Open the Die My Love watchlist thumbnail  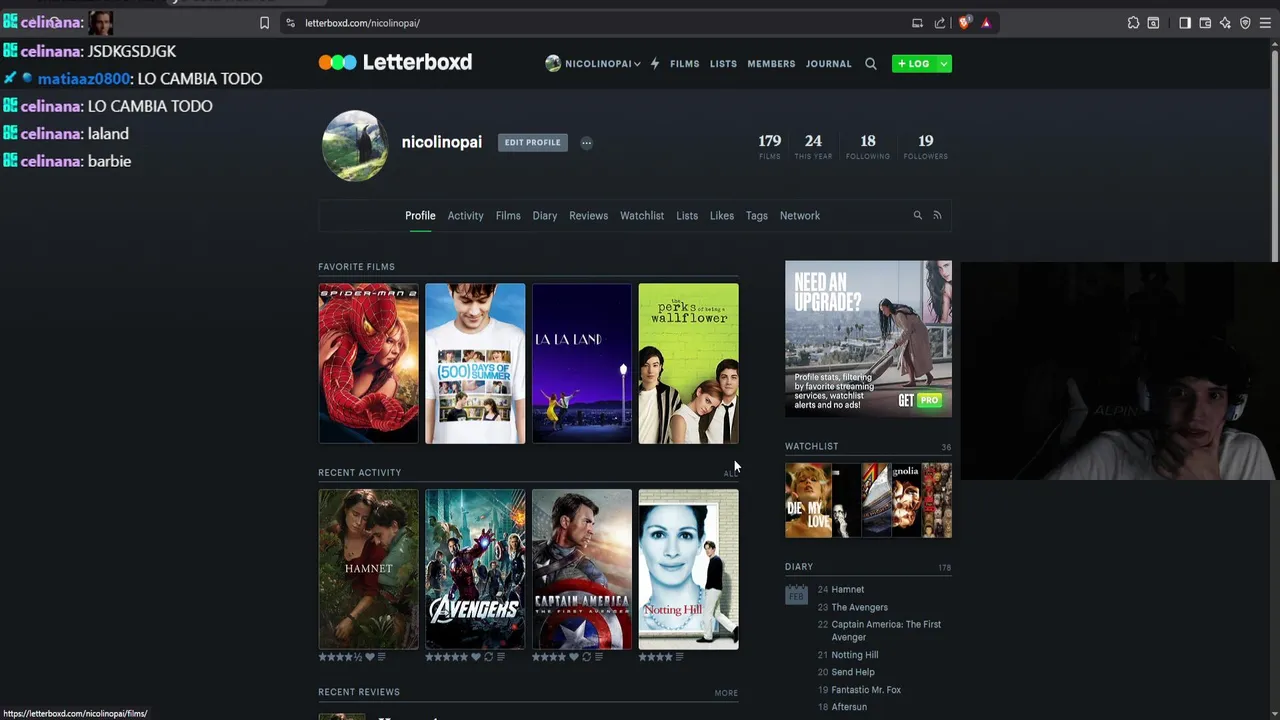808,500
